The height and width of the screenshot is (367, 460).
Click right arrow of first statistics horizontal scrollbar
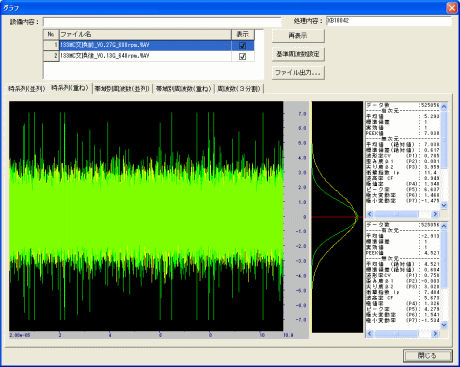tap(435, 214)
